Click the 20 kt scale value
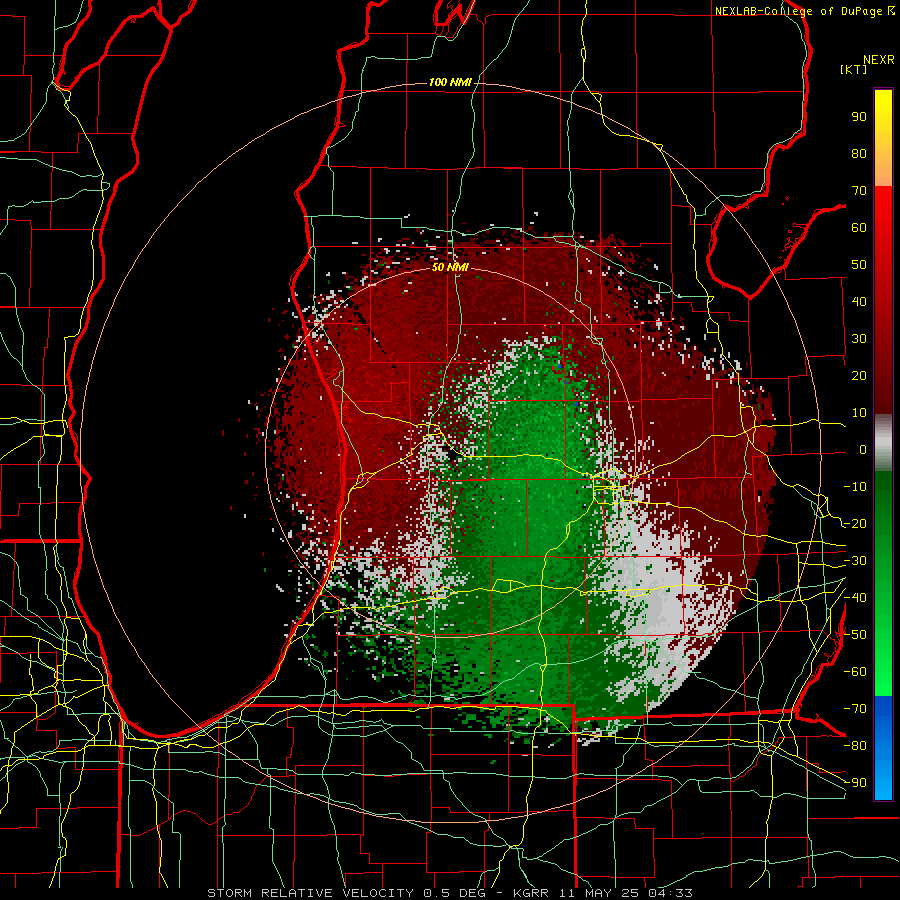This screenshot has width=900, height=900. 859,375
